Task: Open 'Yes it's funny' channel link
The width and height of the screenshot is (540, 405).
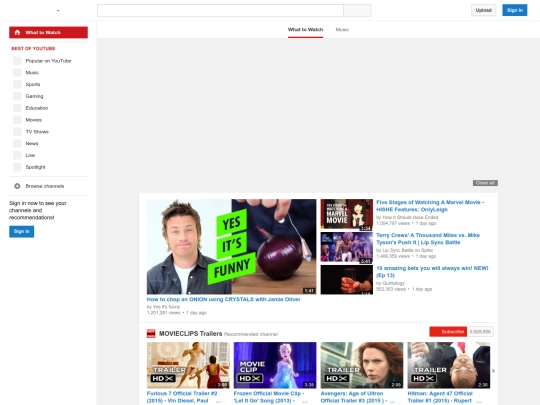Action: [x=166, y=307]
